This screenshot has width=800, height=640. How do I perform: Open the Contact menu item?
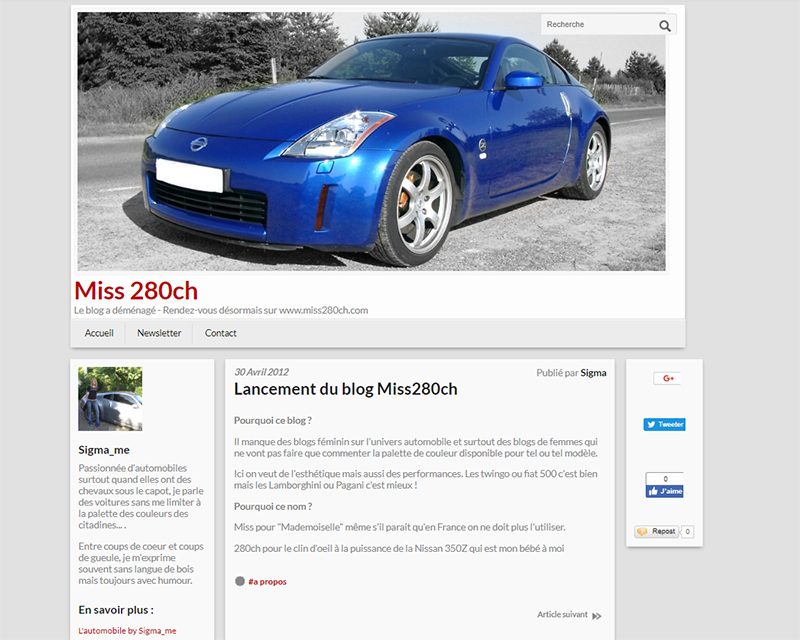pos(220,333)
